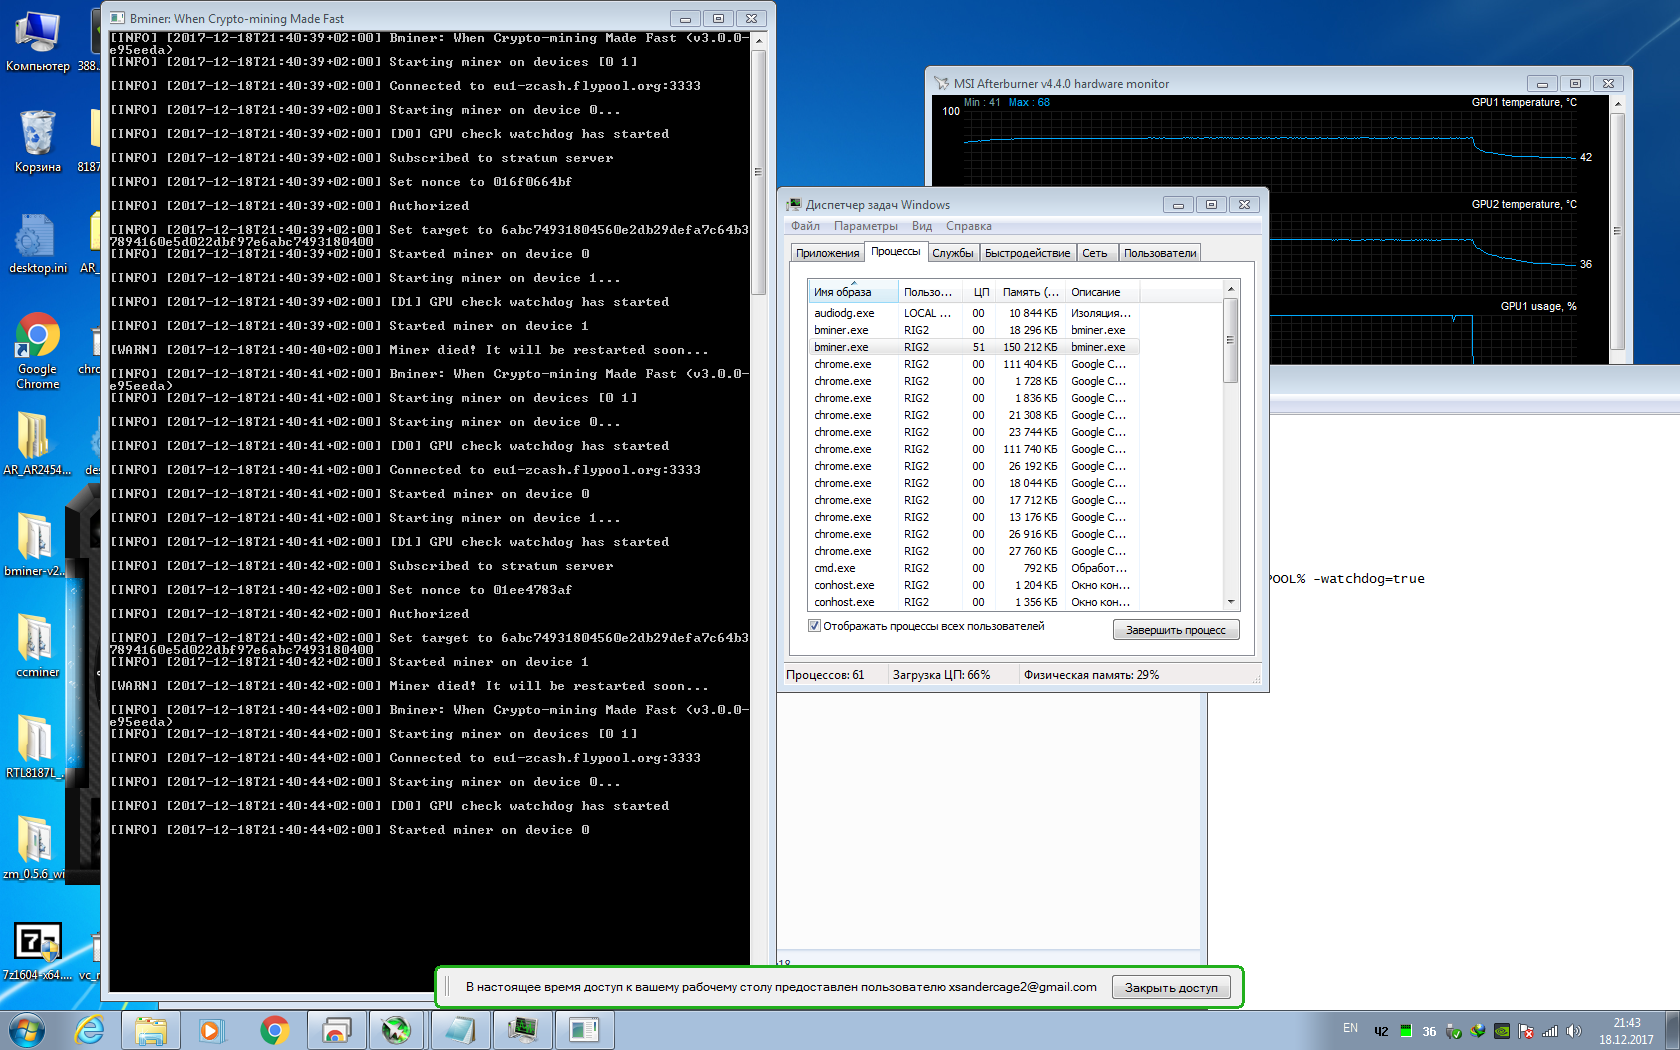
Task: Open the RTL8187L folder on desktop
Action: (x=35, y=746)
